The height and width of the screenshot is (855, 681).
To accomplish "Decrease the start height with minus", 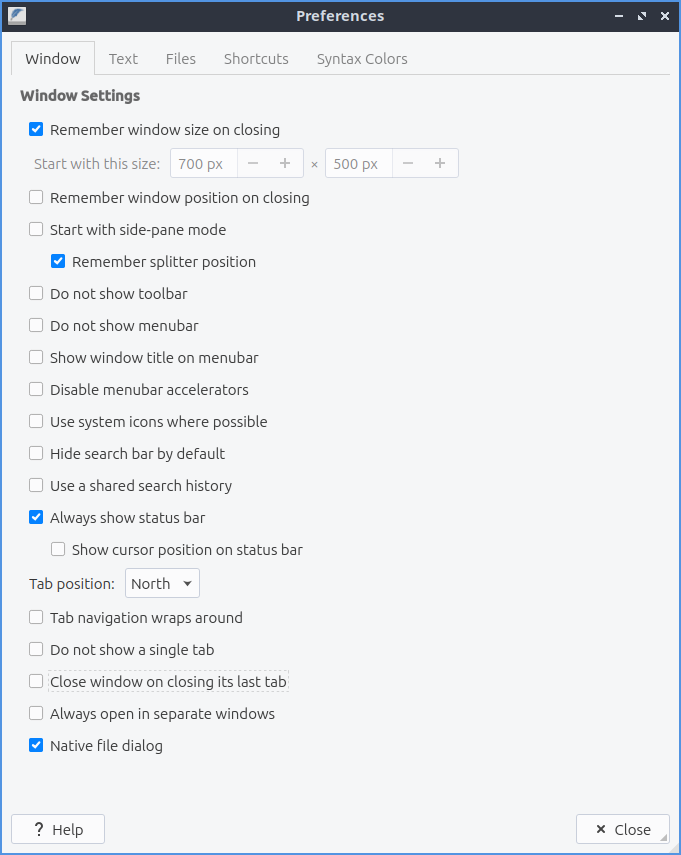I will click(408, 164).
